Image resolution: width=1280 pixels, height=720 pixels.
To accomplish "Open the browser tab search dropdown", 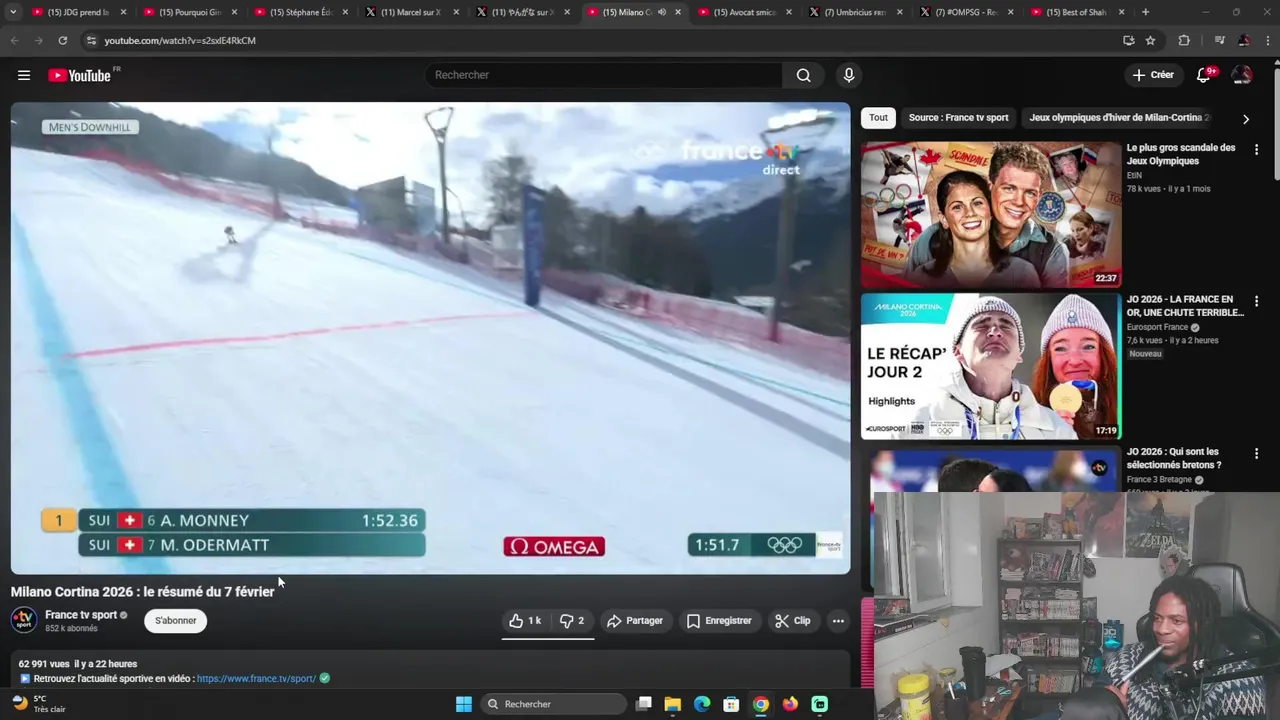I will pyautogui.click(x=13, y=12).
